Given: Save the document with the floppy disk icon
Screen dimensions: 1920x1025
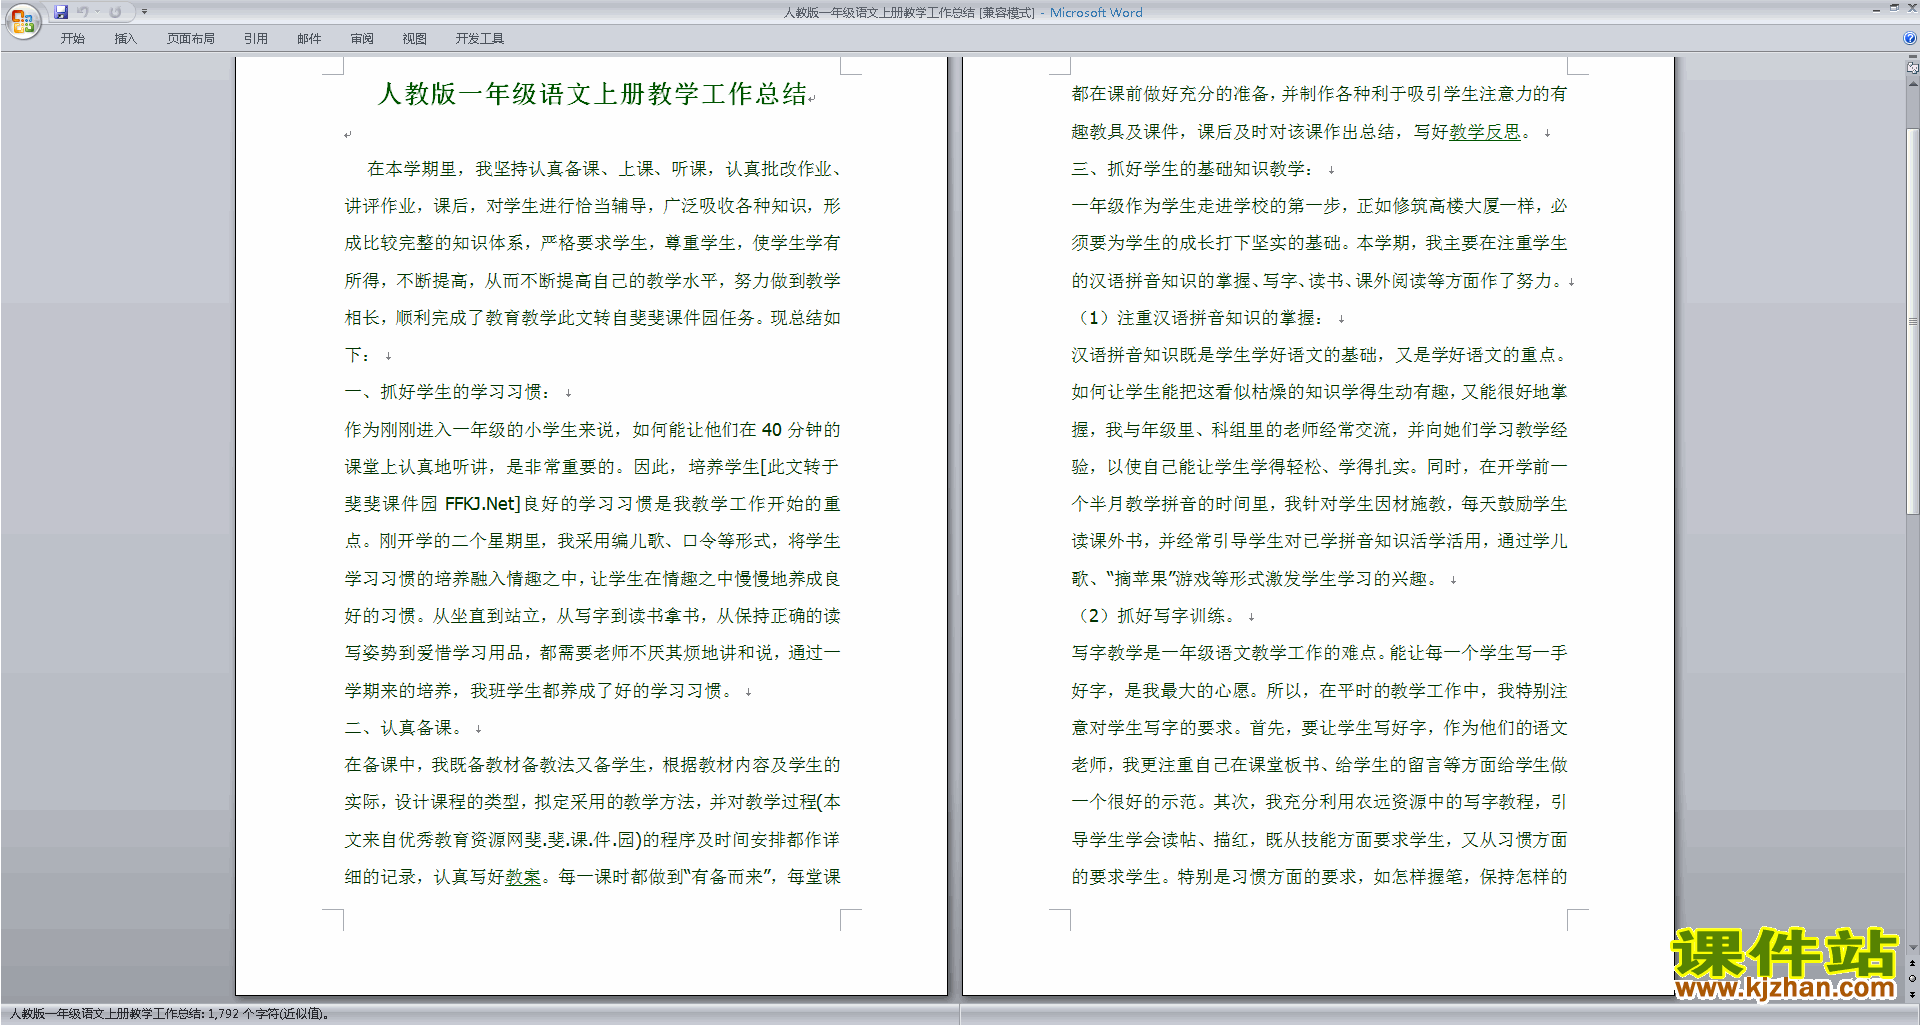Looking at the screenshot, I should click(x=61, y=12).
